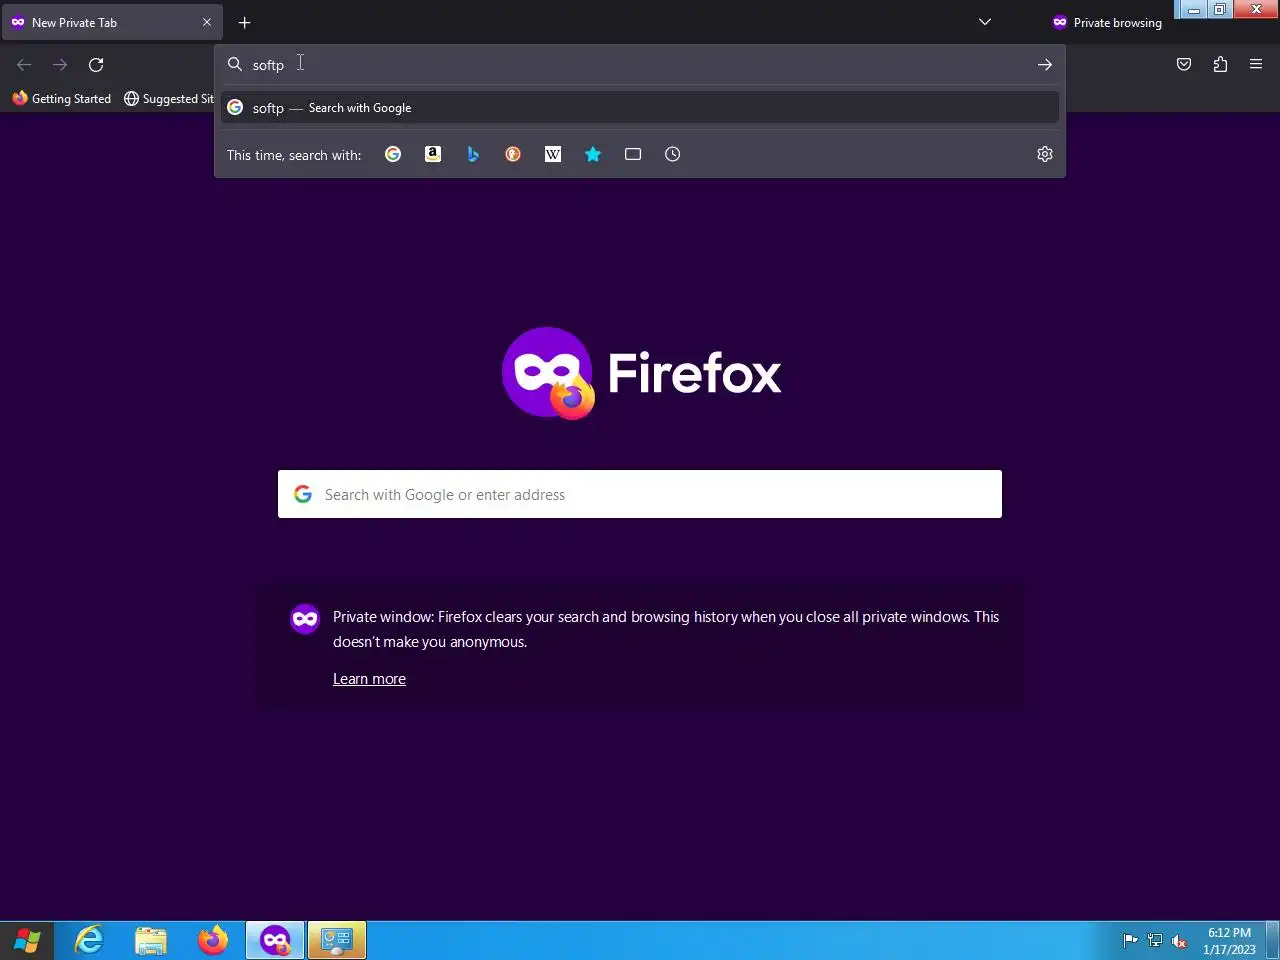The height and width of the screenshot is (960, 1280).
Task: Select the New Private Tab tab
Action: coord(112,22)
